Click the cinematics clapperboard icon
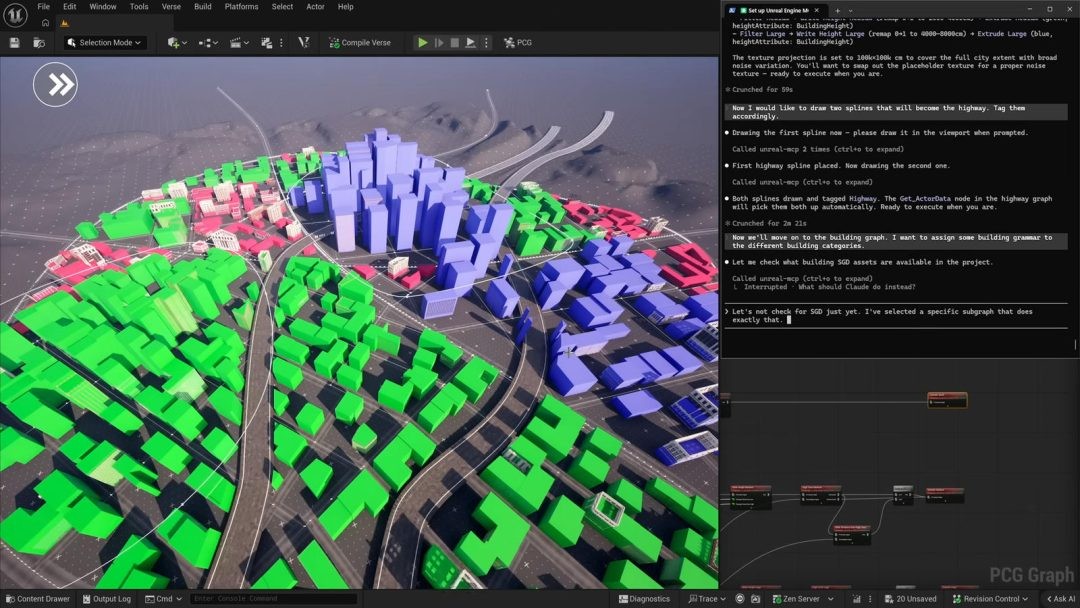 pyautogui.click(x=235, y=43)
